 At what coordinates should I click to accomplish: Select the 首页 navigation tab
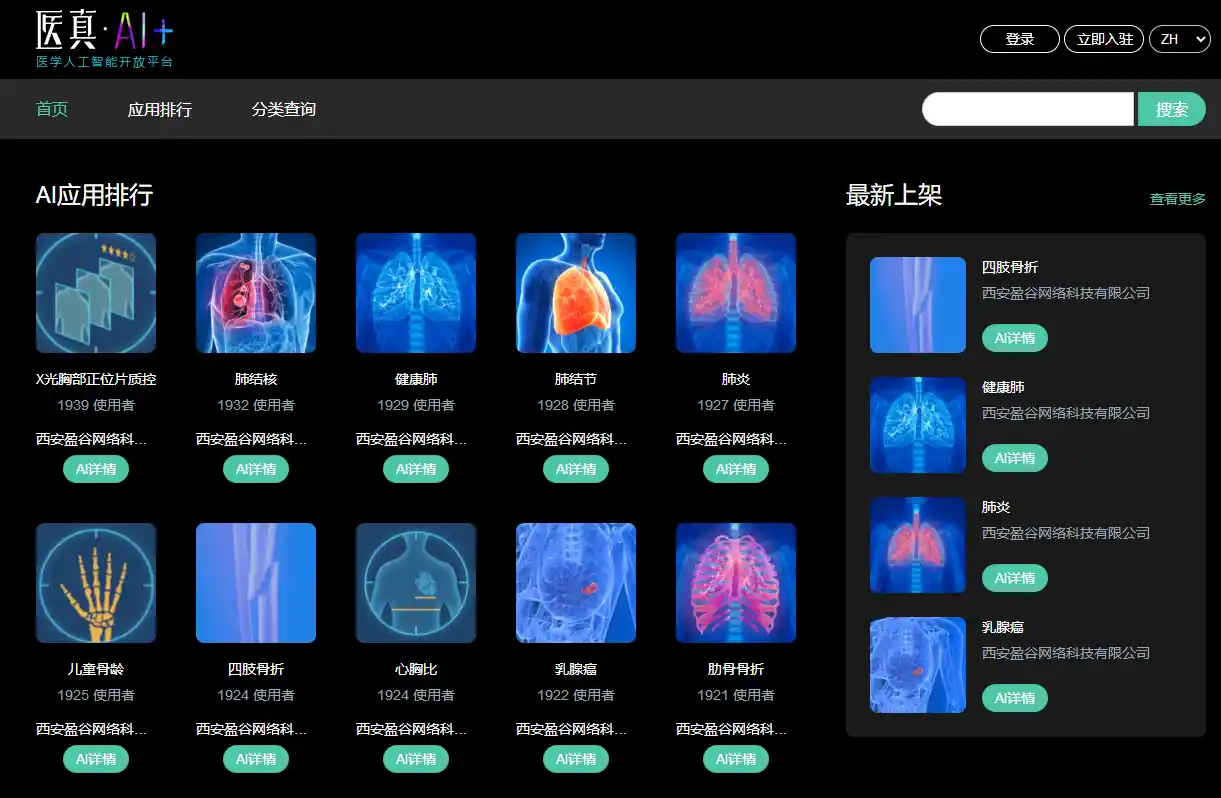pyautogui.click(x=51, y=109)
